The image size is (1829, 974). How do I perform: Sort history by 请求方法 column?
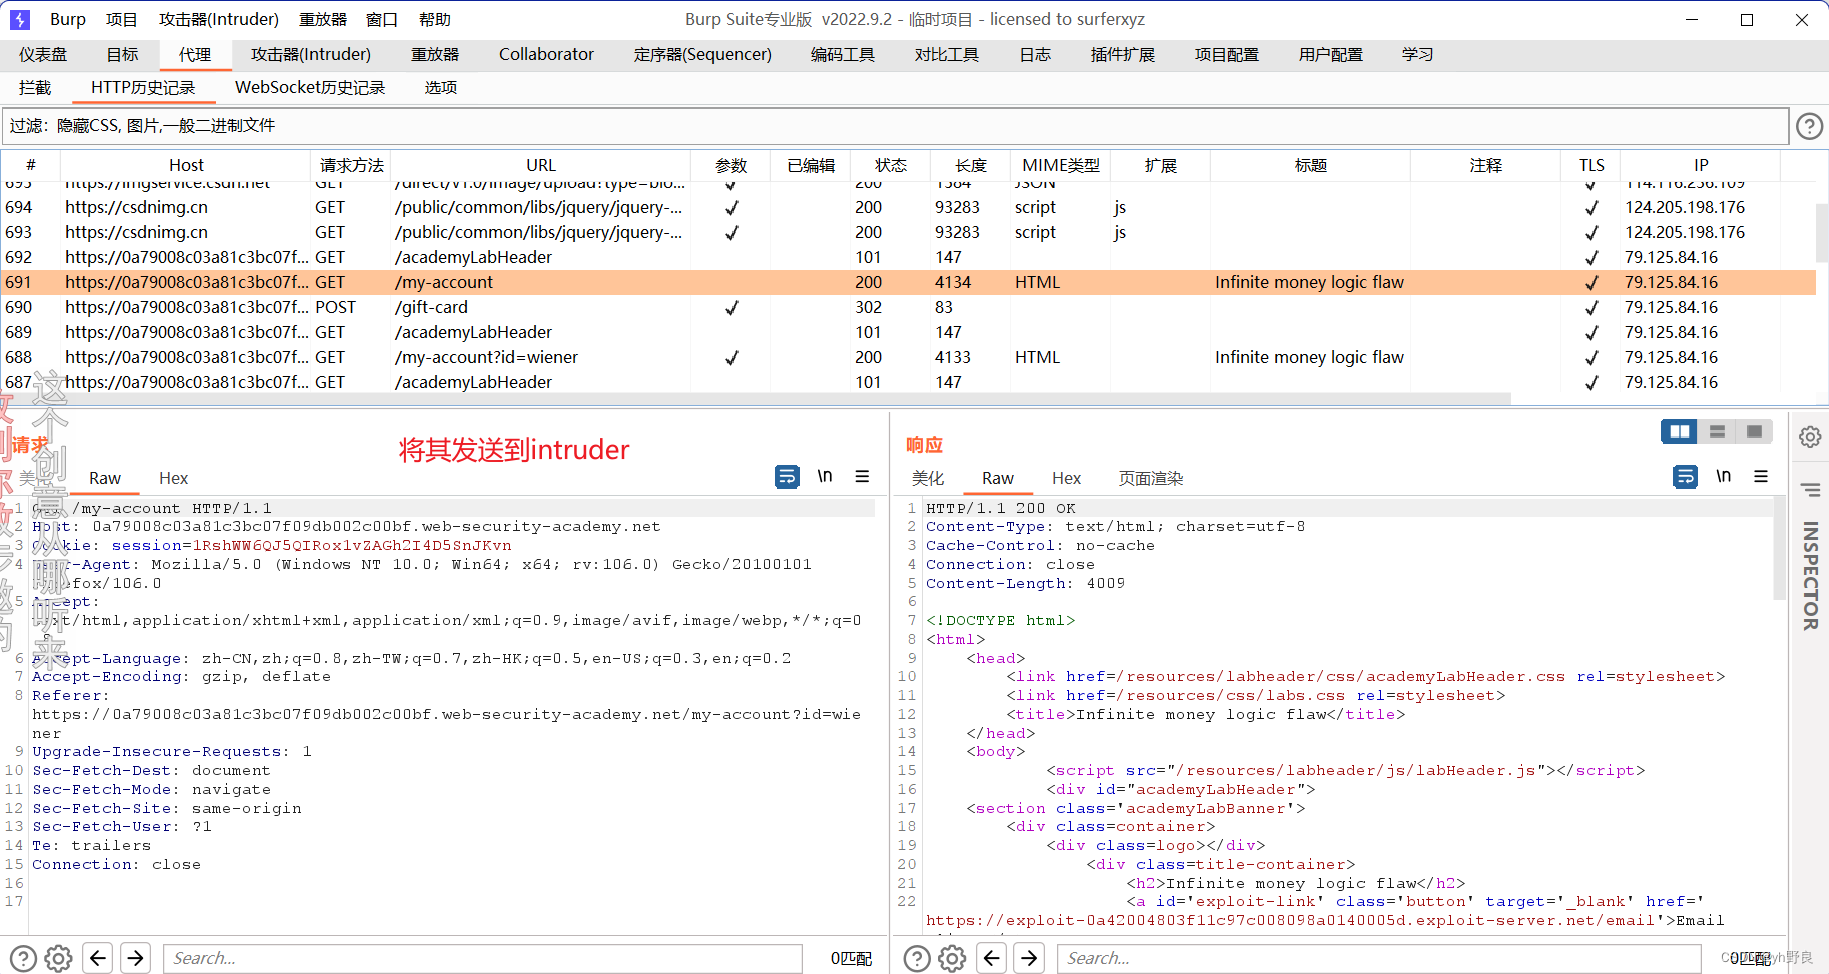click(351, 165)
